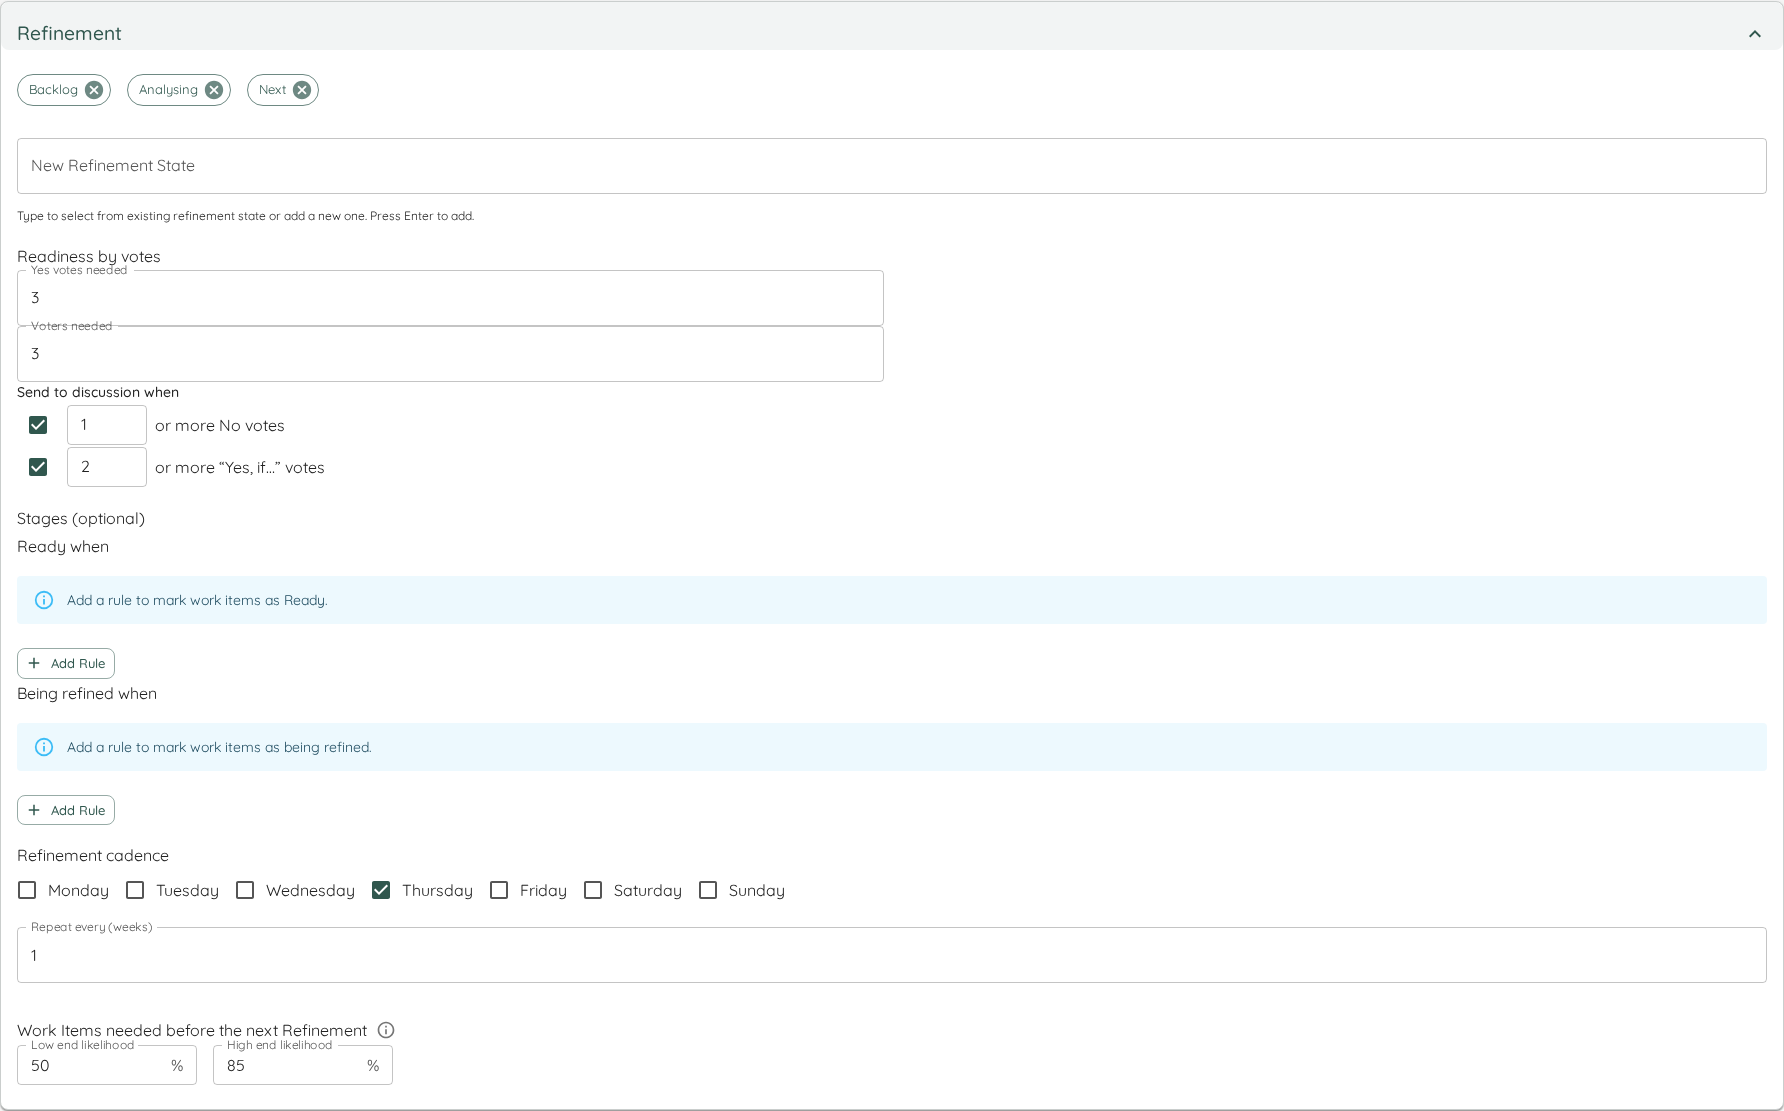Edit the Repeat every (weeks) field
This screenshot has height=1111, width=1784.
tap(892, 955)
